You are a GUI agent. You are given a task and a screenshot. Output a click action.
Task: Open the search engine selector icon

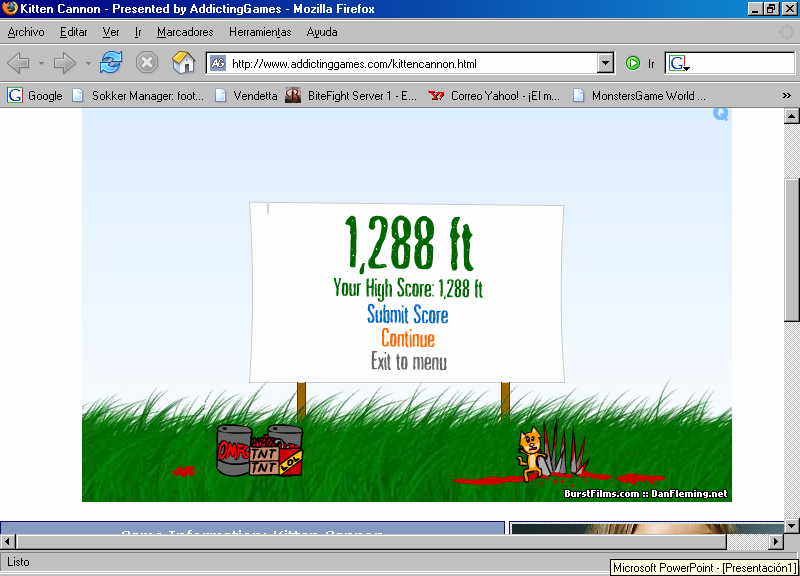coord(680,63)
